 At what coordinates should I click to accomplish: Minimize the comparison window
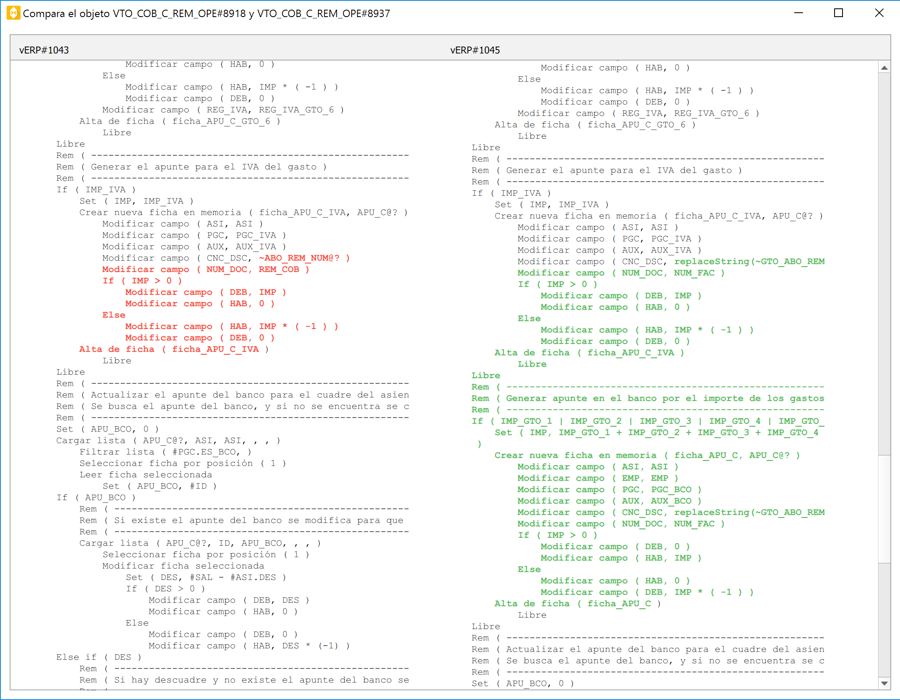point(798,14)
